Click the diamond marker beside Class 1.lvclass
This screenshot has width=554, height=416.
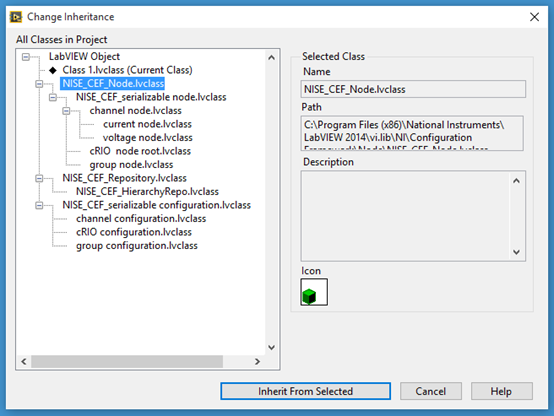[x=53, y=70]
